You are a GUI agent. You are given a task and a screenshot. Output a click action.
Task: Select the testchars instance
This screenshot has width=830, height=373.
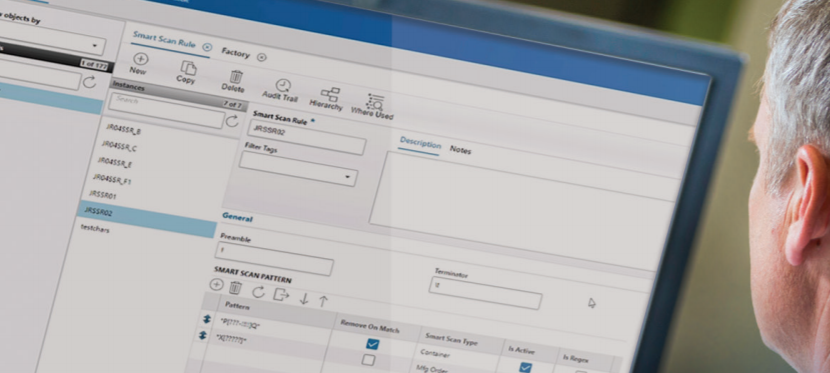coord(95,229)
